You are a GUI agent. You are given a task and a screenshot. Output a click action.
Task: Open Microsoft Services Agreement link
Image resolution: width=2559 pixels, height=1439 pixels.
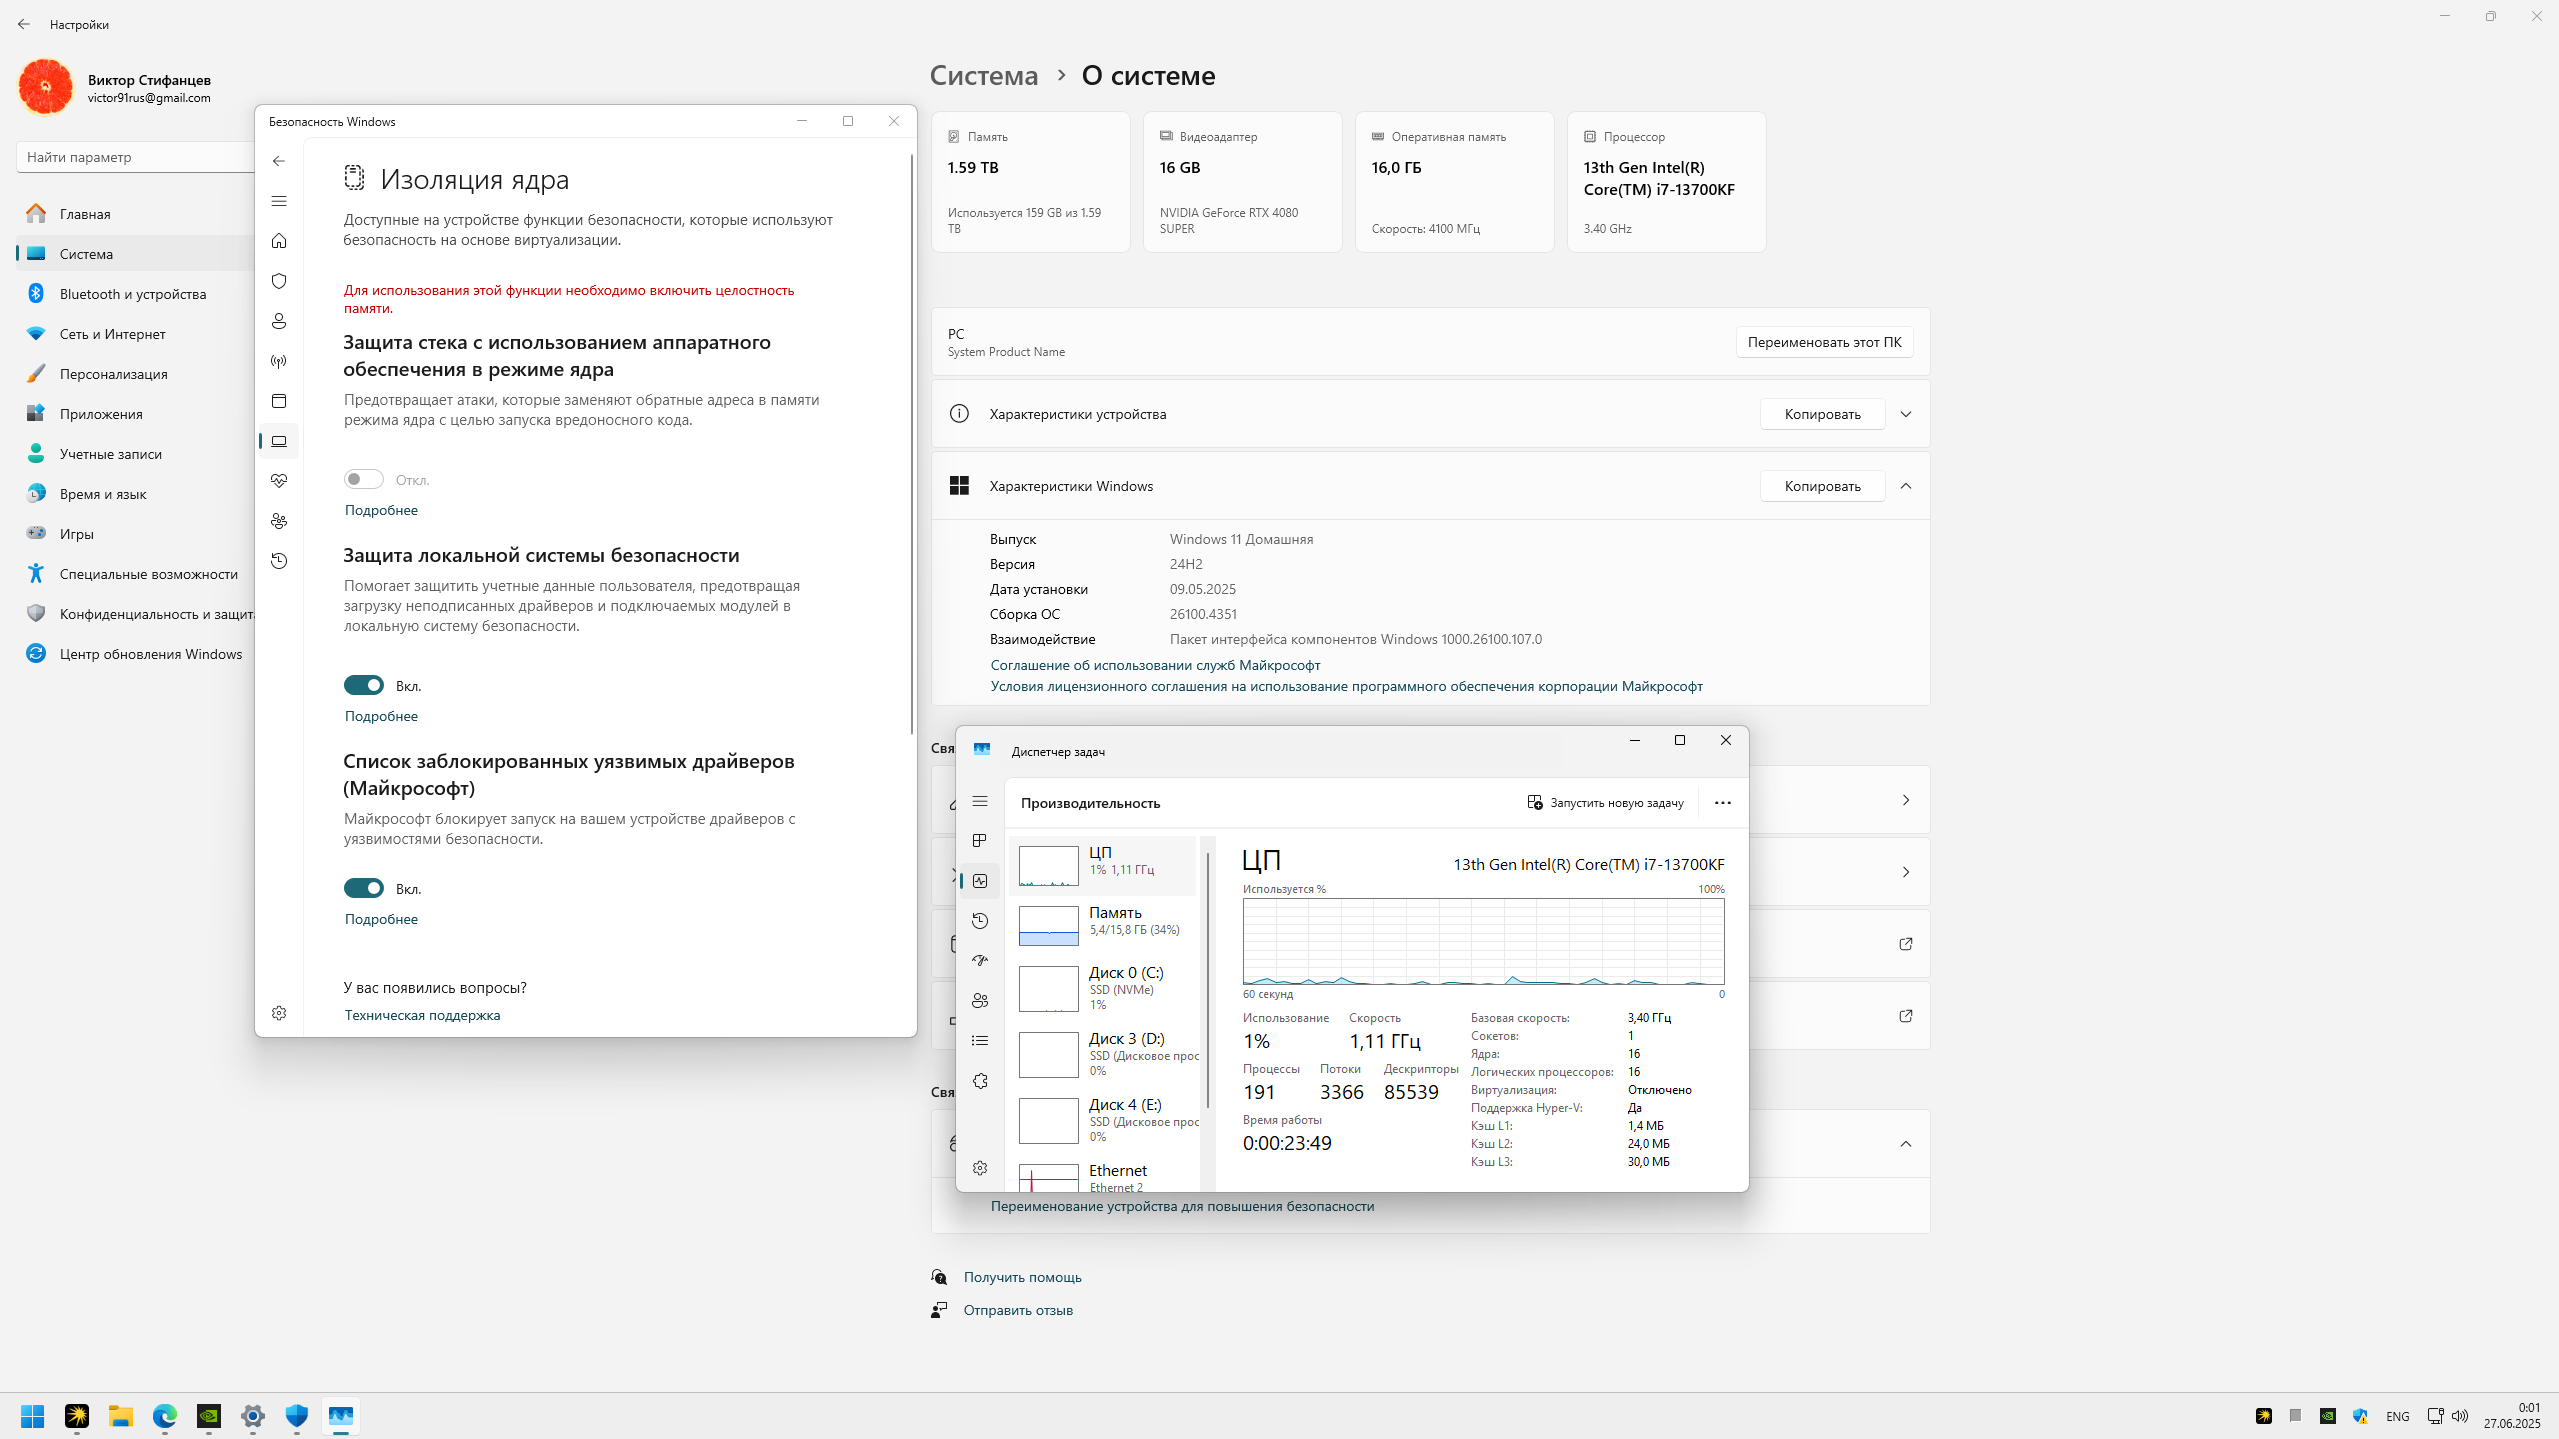pyautogui.click(x=1155, y=665)
